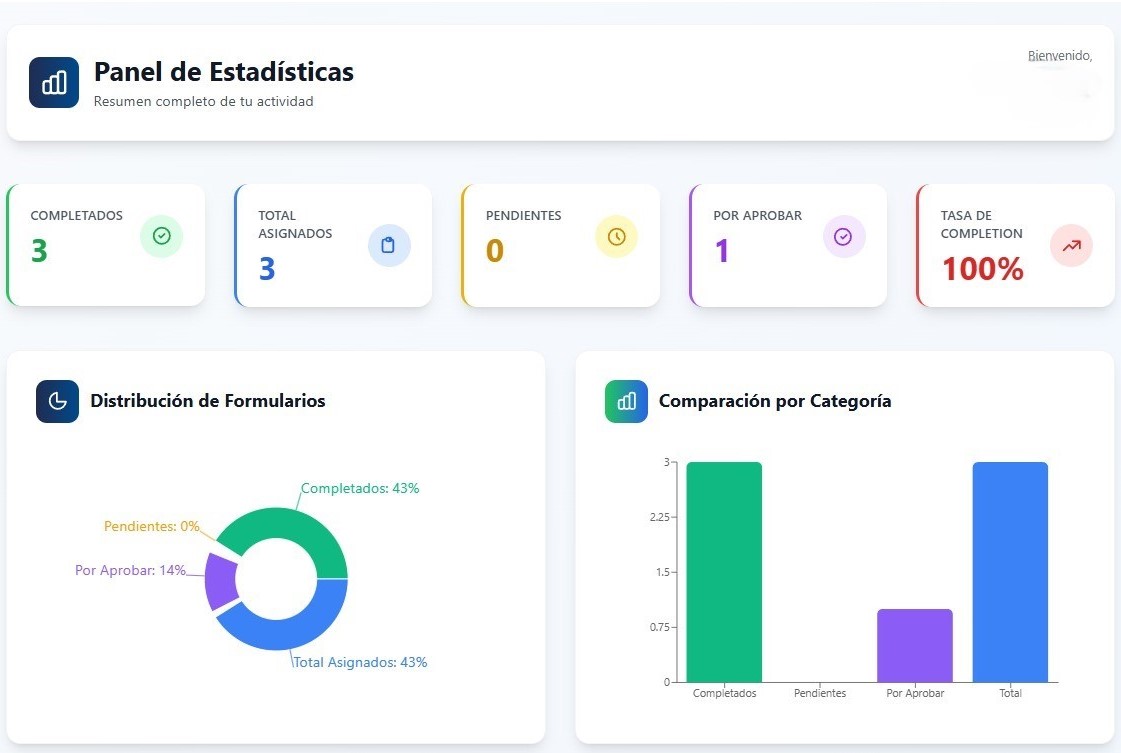
Task: Click the pie icon beside Distribución de Formularios
Action: [x=57, y=401]
